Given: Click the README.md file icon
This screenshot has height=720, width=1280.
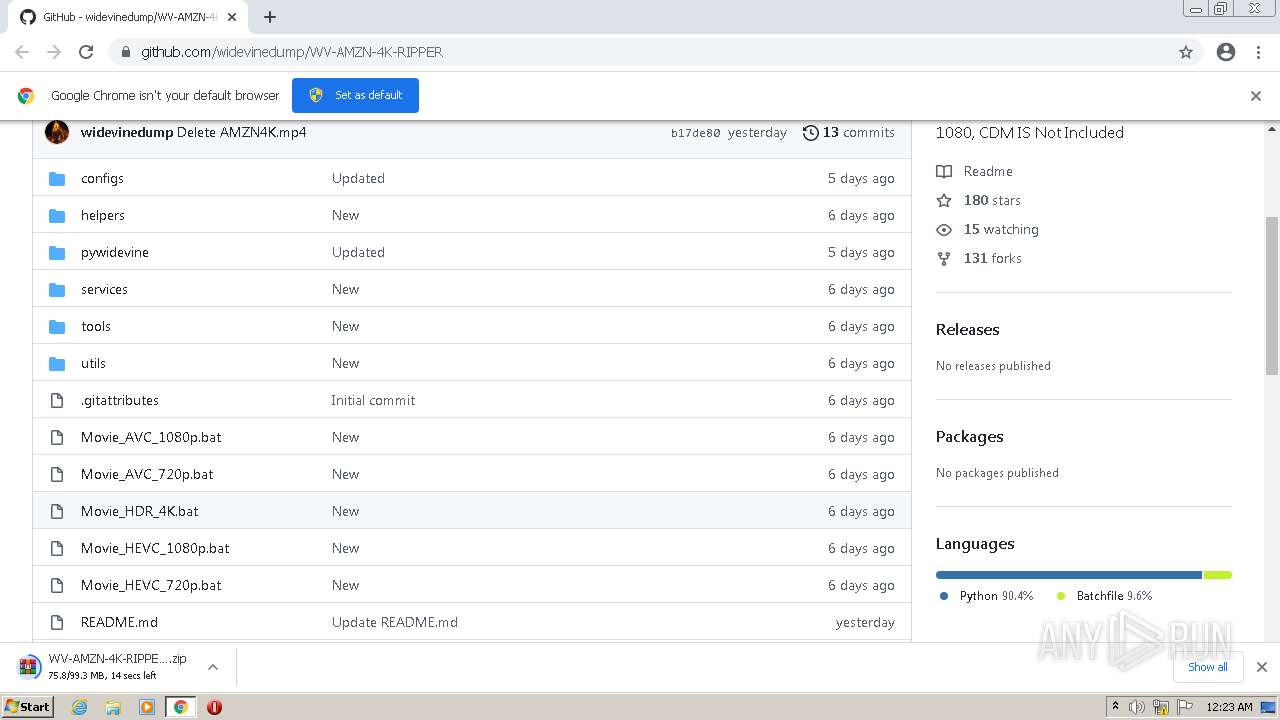Looking at the screenshot, I should (57, 623).
